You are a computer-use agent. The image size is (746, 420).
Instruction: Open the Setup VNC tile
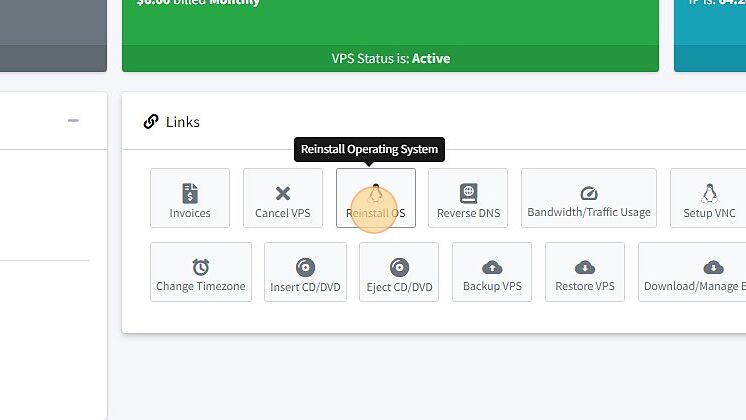pyautogui.click(x=708, y=198)
